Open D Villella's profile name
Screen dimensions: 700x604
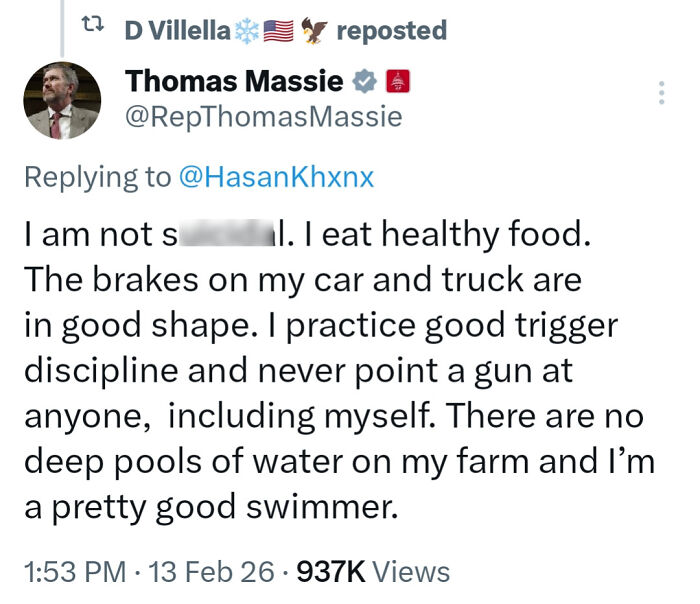(x=177, y=31)
